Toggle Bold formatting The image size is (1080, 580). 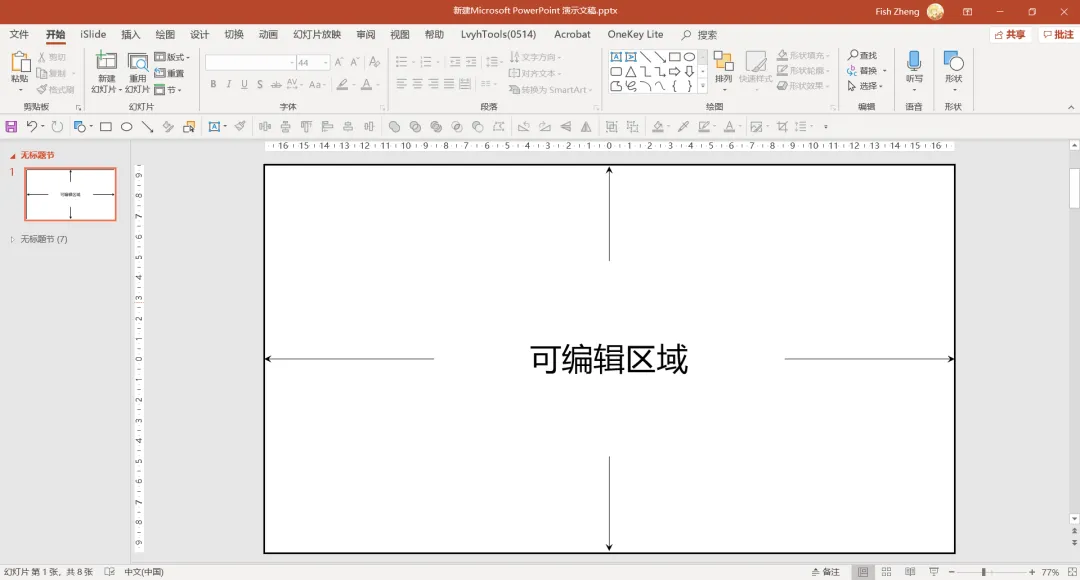[x=214, y=84]
